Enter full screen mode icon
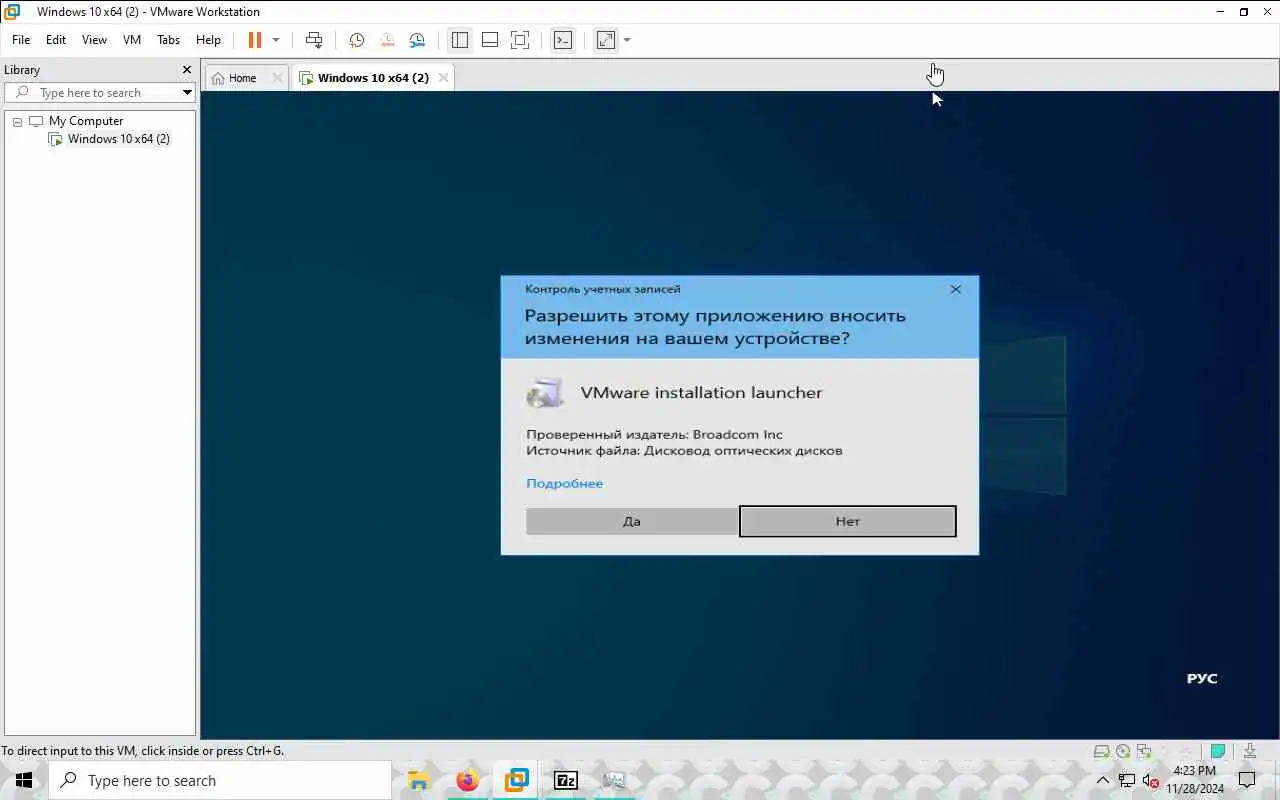The width and height of the screenshot is (1280, 800). [x=520, y=40]
